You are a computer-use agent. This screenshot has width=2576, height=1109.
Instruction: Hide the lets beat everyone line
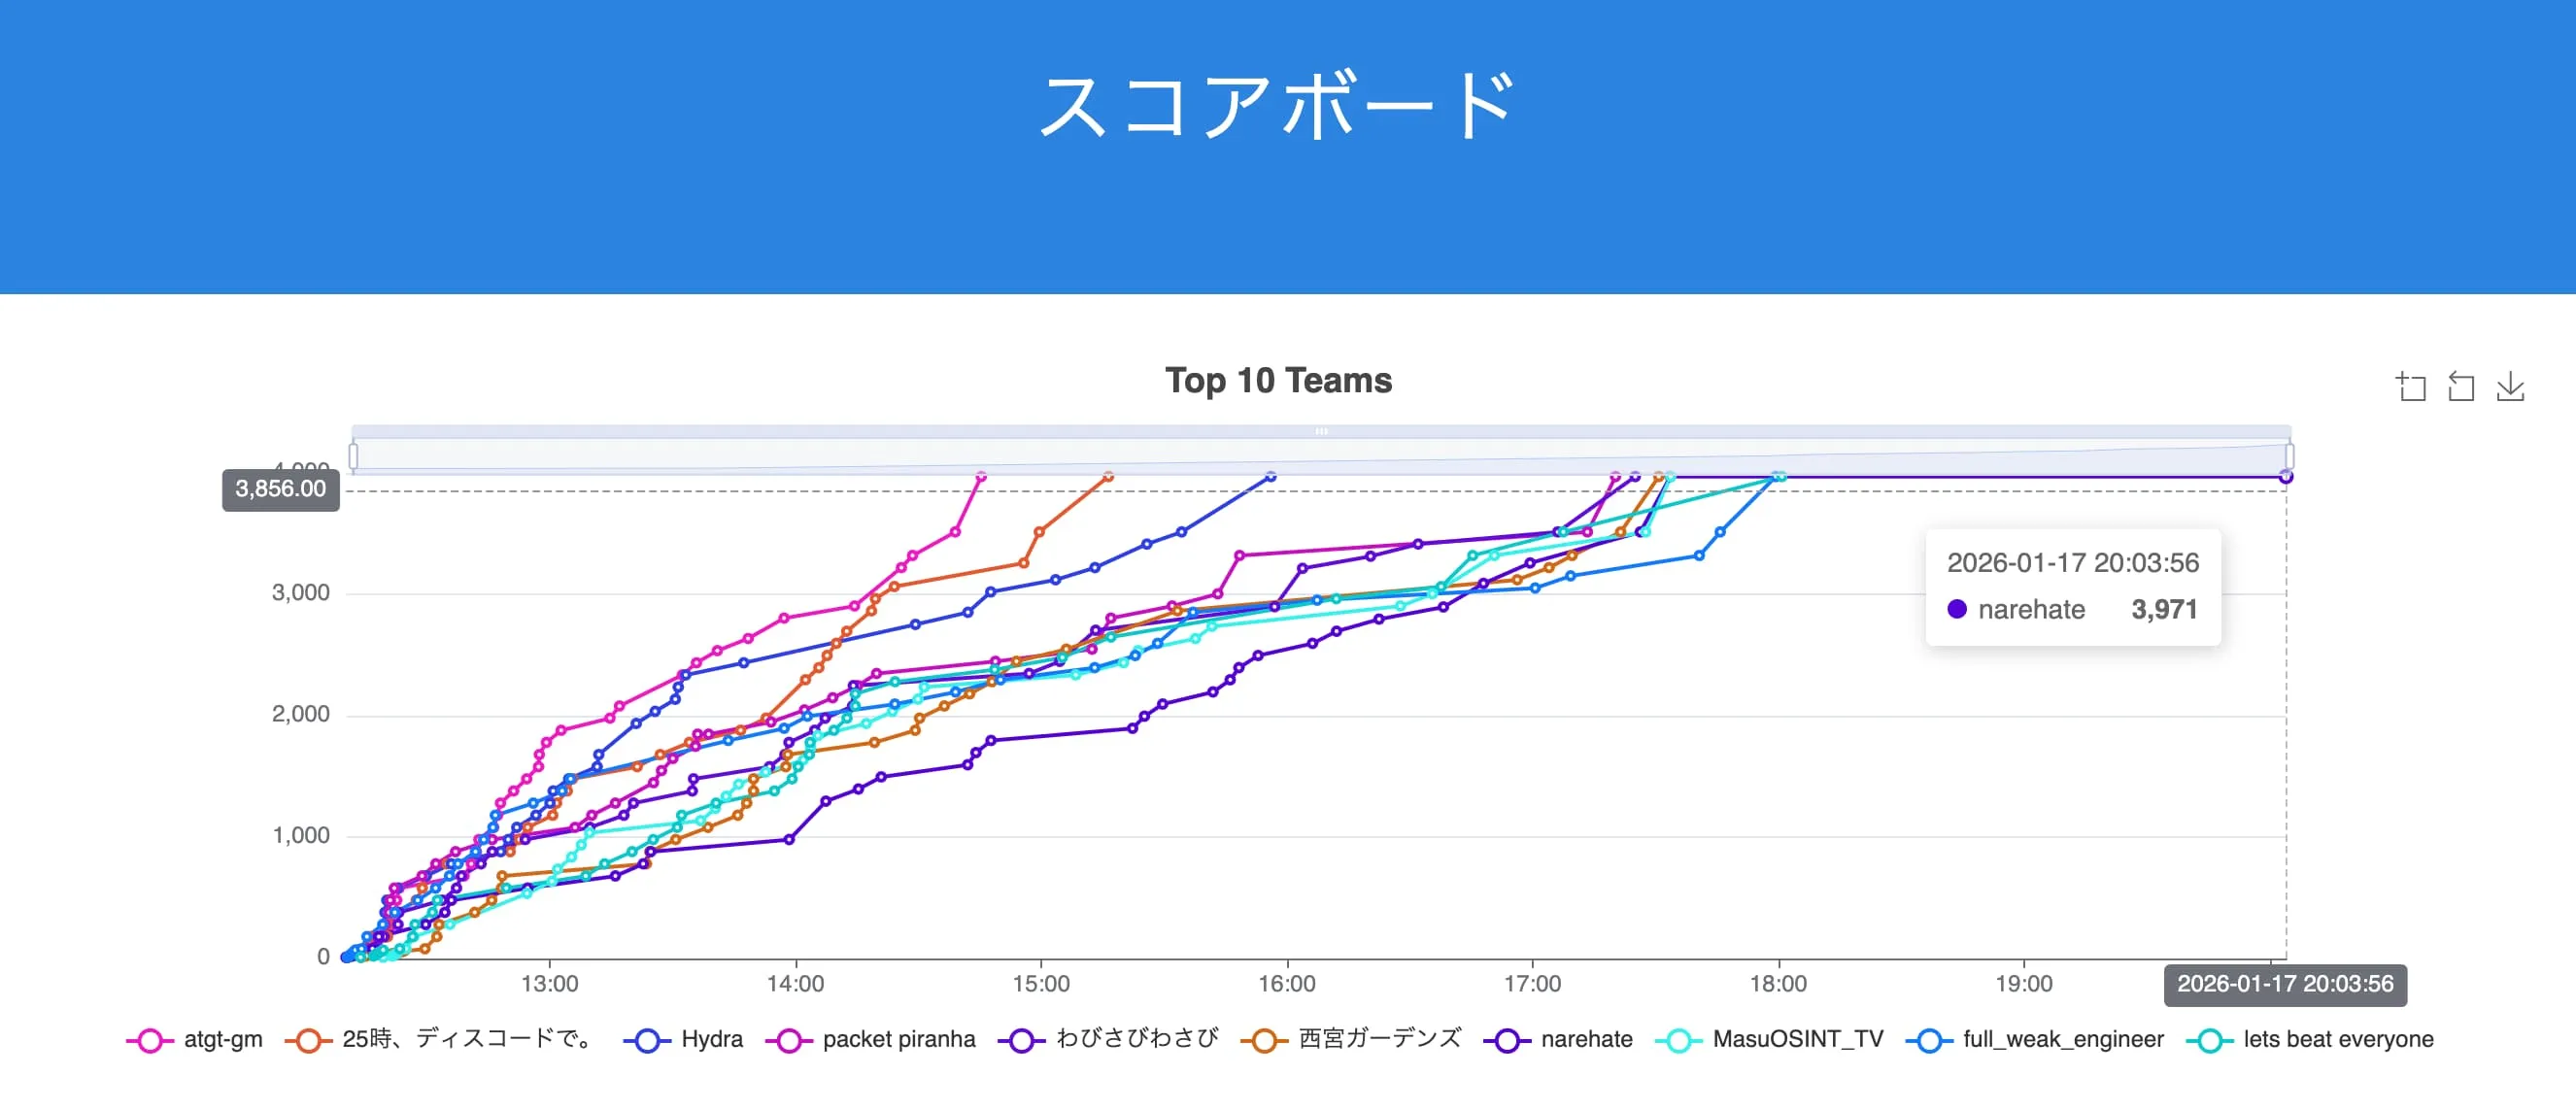pyautogui.click(x=2310, y=1040)
